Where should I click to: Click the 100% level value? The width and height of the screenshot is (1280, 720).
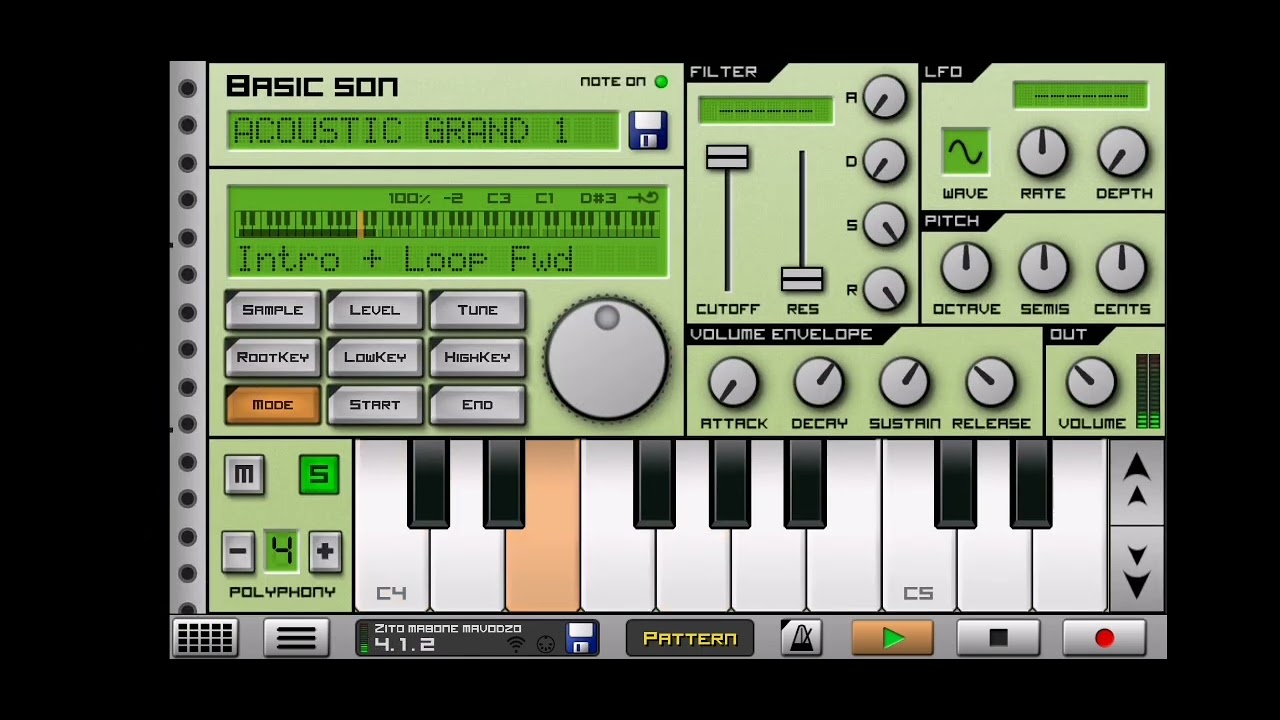(x=409, y=198)
